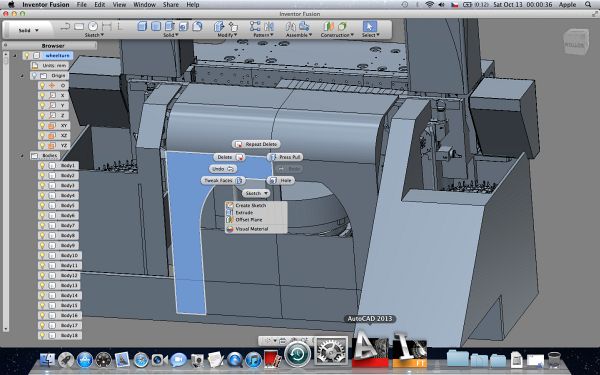Open the Share menu

point(171,5)
